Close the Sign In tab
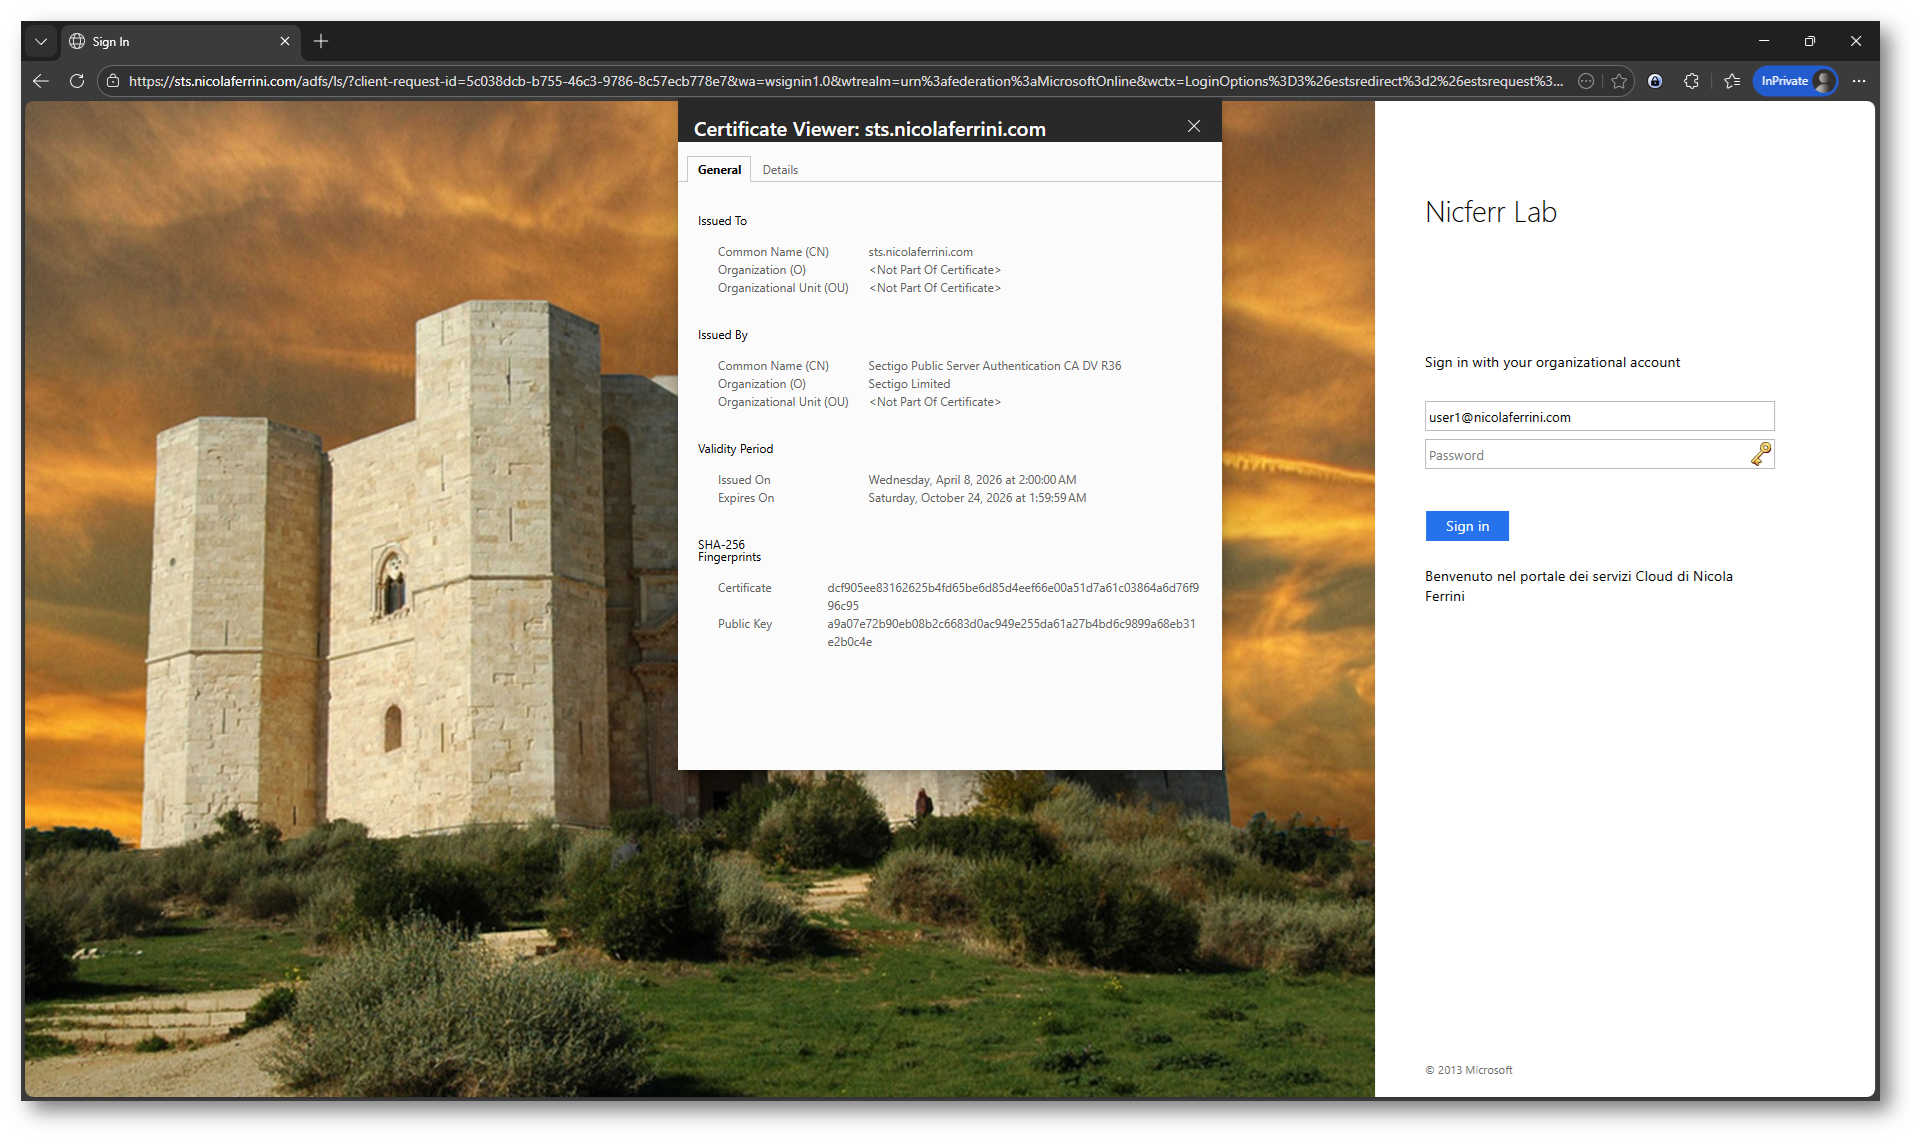Viewport: 1922px width, 1143px height. pyautogui.click(x=285, y=41)
